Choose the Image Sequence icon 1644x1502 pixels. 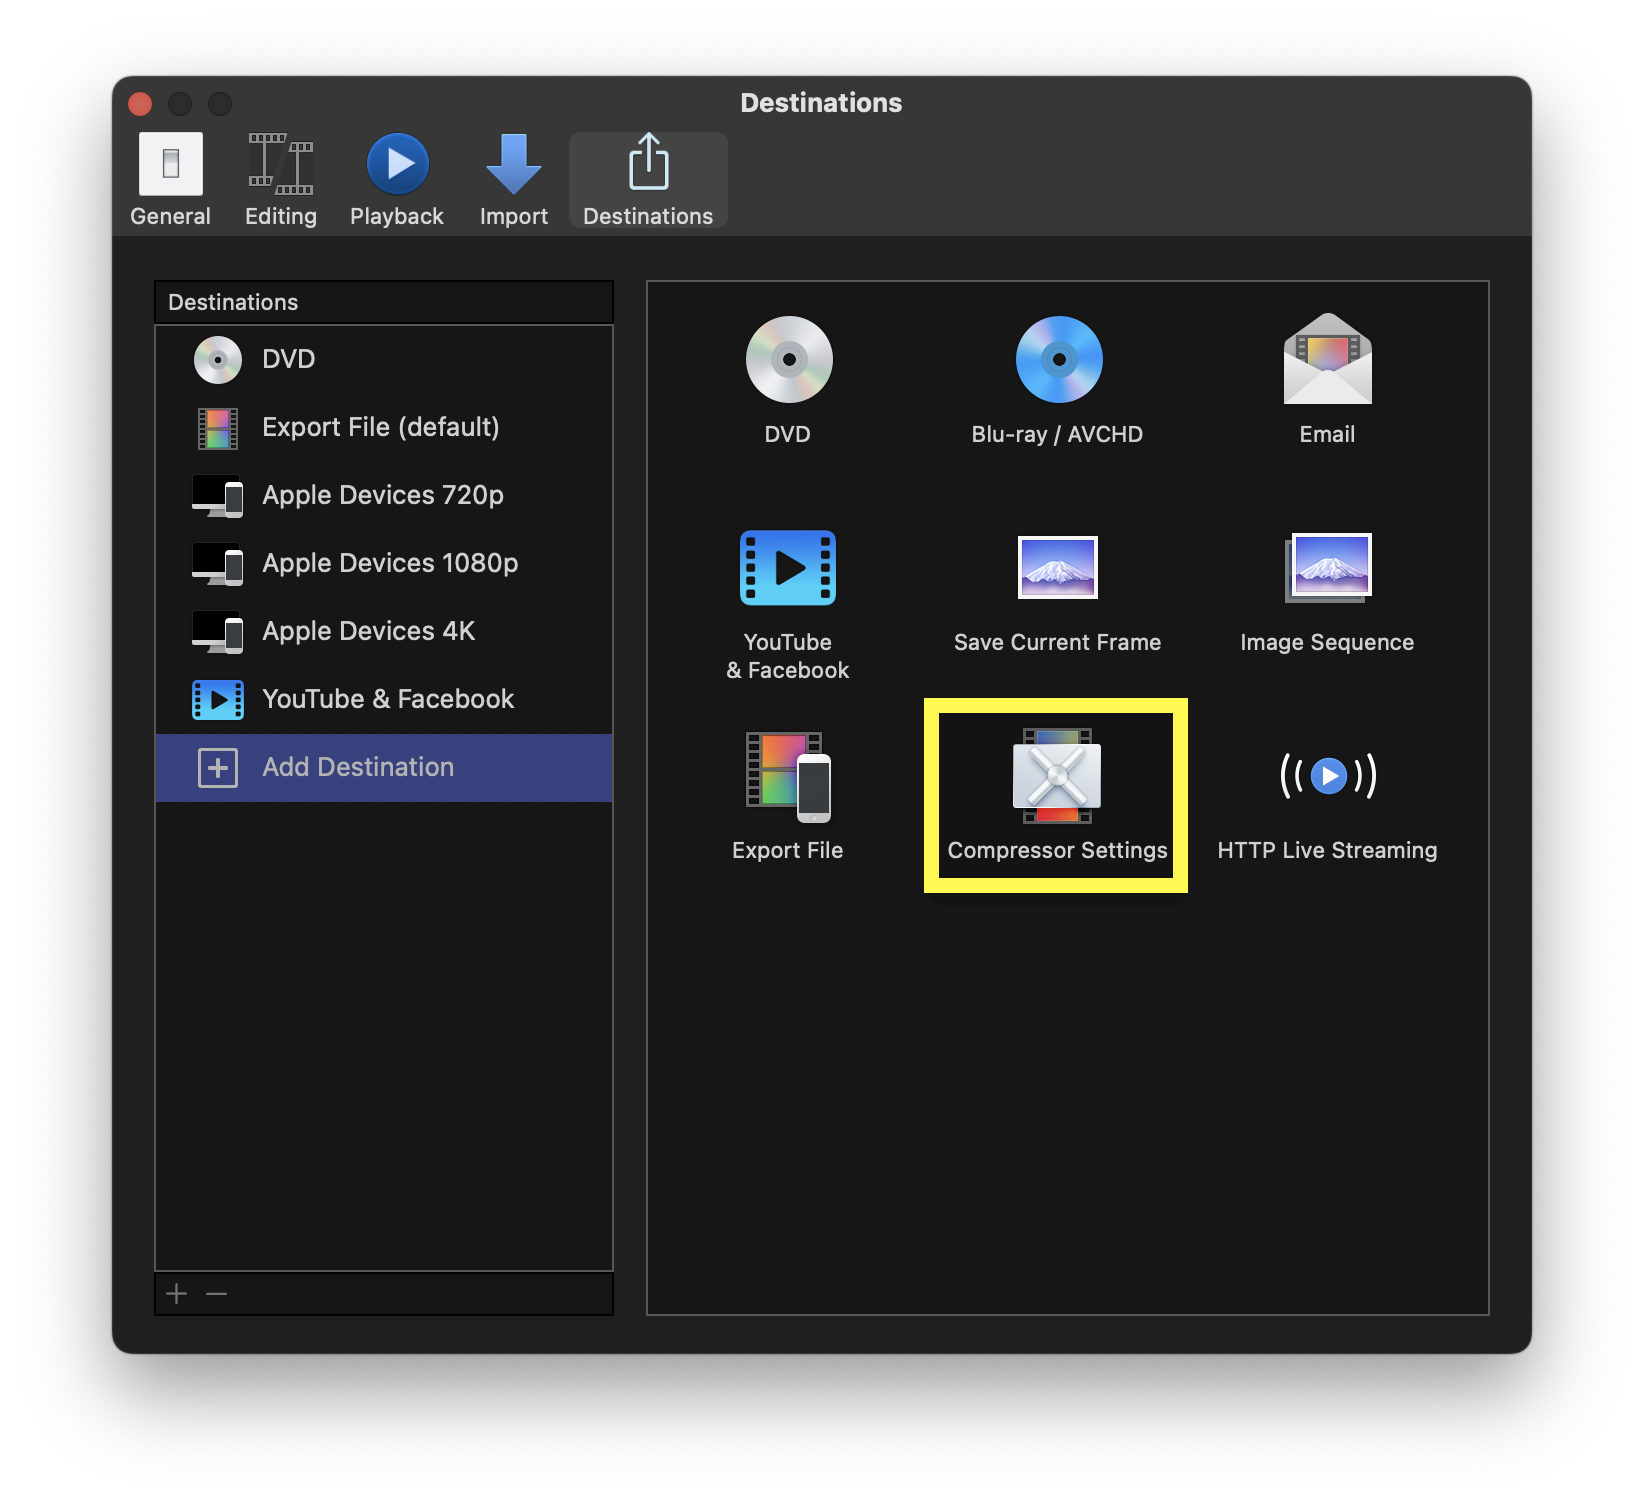tap(1328, 567)
